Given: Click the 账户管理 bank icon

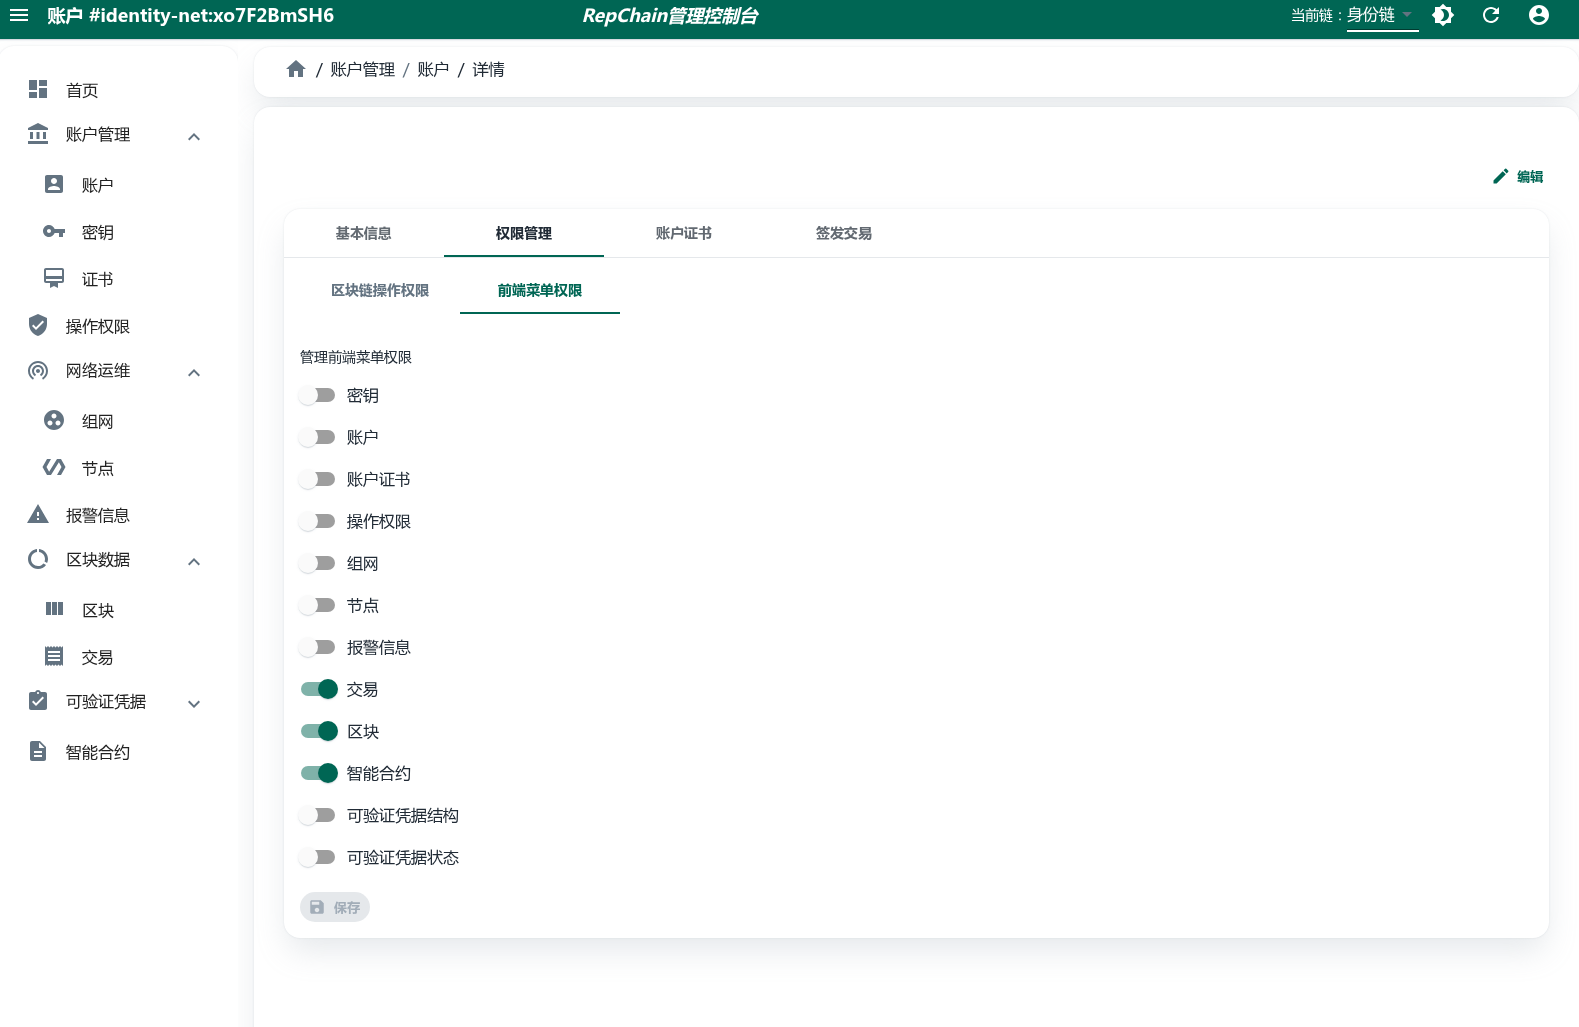Looking at the screenshot, I should pos(38,134).
